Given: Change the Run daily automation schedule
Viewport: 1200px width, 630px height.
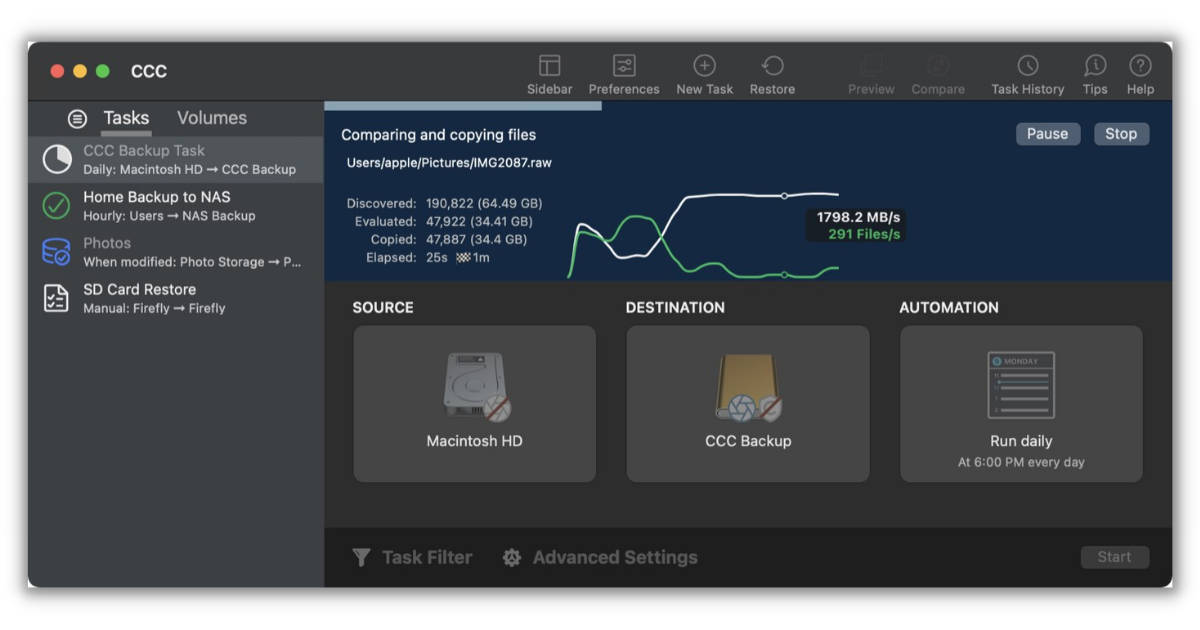Looking at the screenshot, I should point(1021,403).
